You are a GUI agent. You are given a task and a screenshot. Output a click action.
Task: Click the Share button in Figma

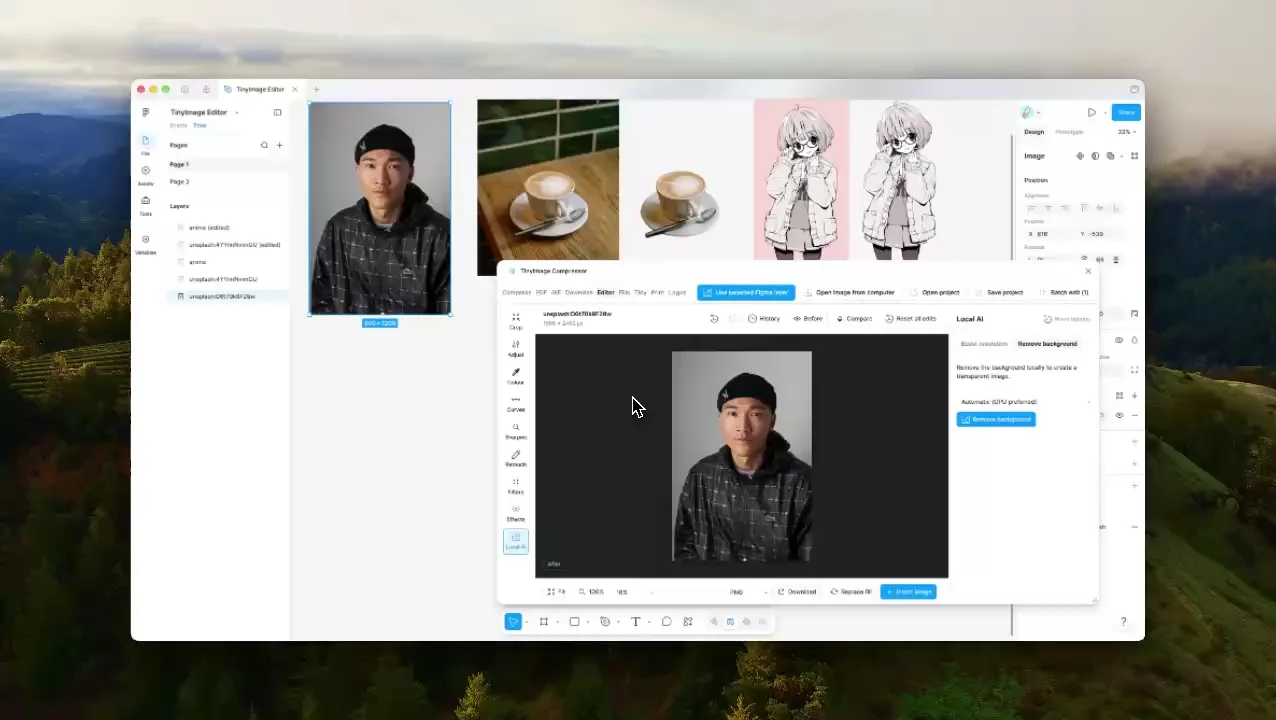coord(1126,113)
